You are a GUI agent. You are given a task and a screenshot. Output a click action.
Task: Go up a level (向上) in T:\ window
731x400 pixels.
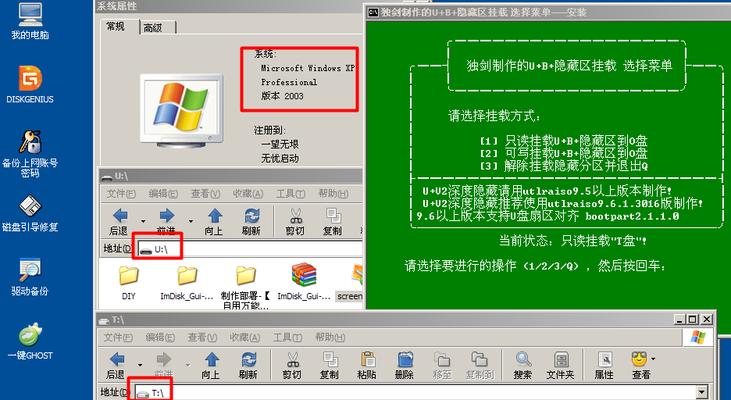point(211,366)
